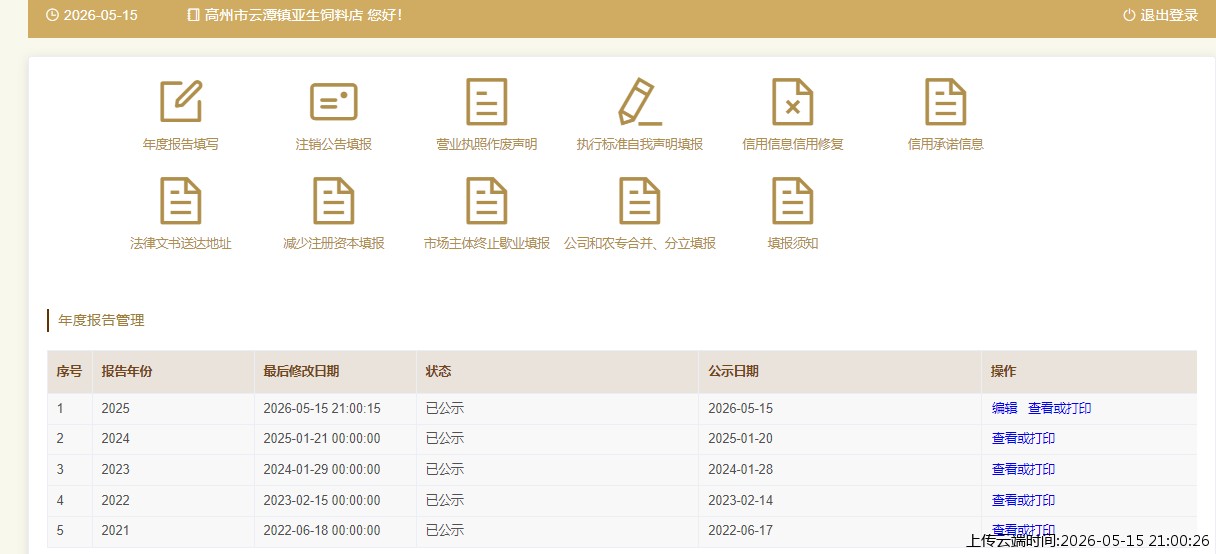
Task: Open 查看或打印 for the 2024 report
Action: click(x=1023, y=438)
